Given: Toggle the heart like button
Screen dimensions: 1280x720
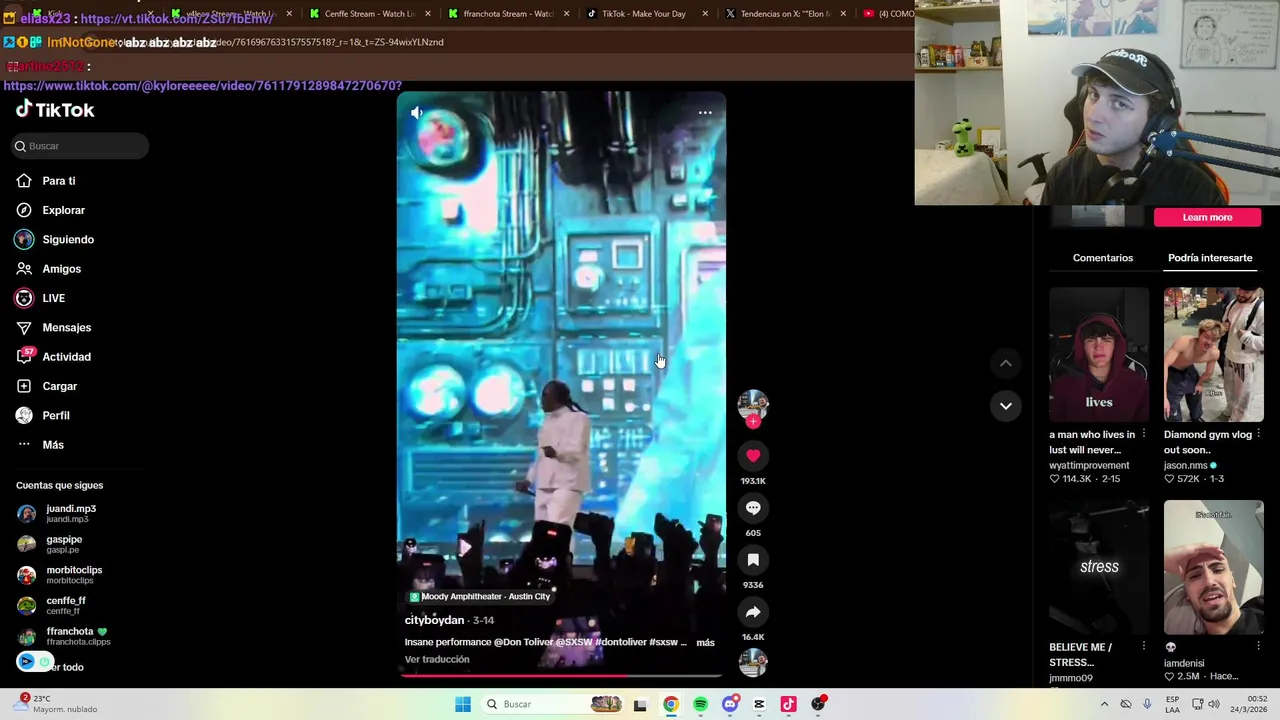Looking at the screenshot, I should pyautogui.click(x=753, y=456).
